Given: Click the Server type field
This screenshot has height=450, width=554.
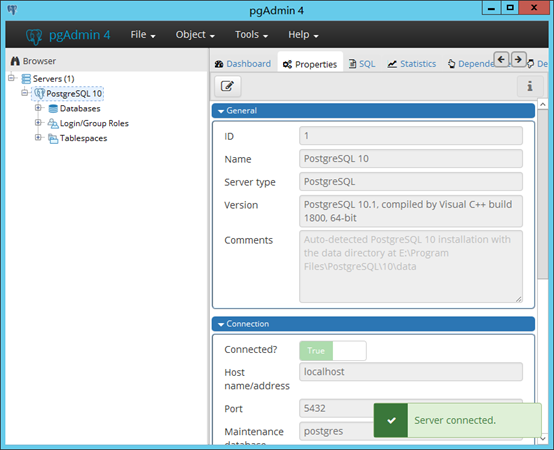Looking at the screenshot, I should 411,182.
